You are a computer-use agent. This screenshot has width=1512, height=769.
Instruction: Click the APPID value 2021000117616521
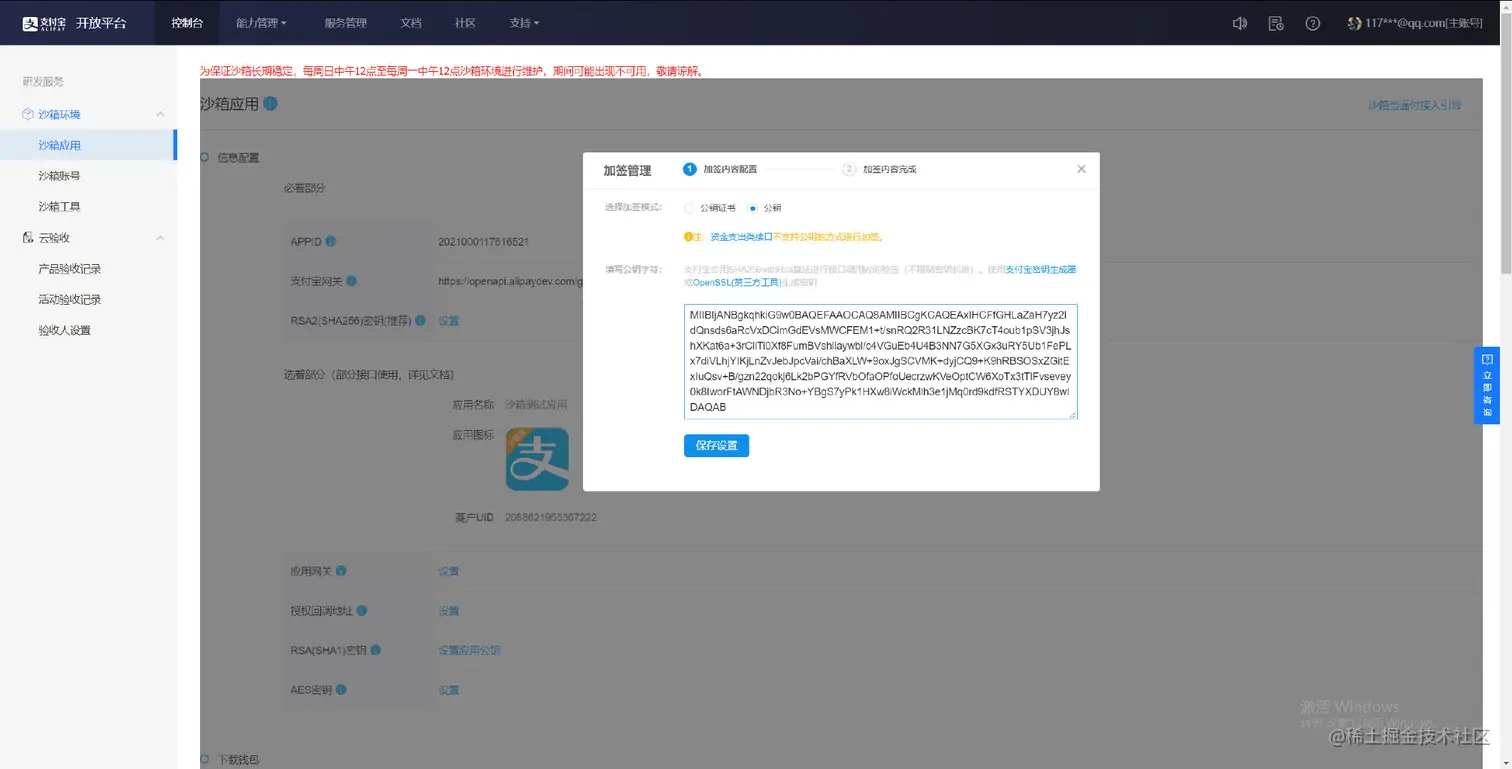tap(483, 242)
